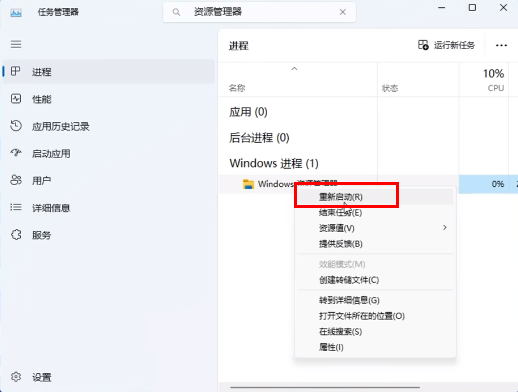Maximize the Task Manager window
Screen dimensions: 518x392
pyautogui.click(x=472, y=8)
